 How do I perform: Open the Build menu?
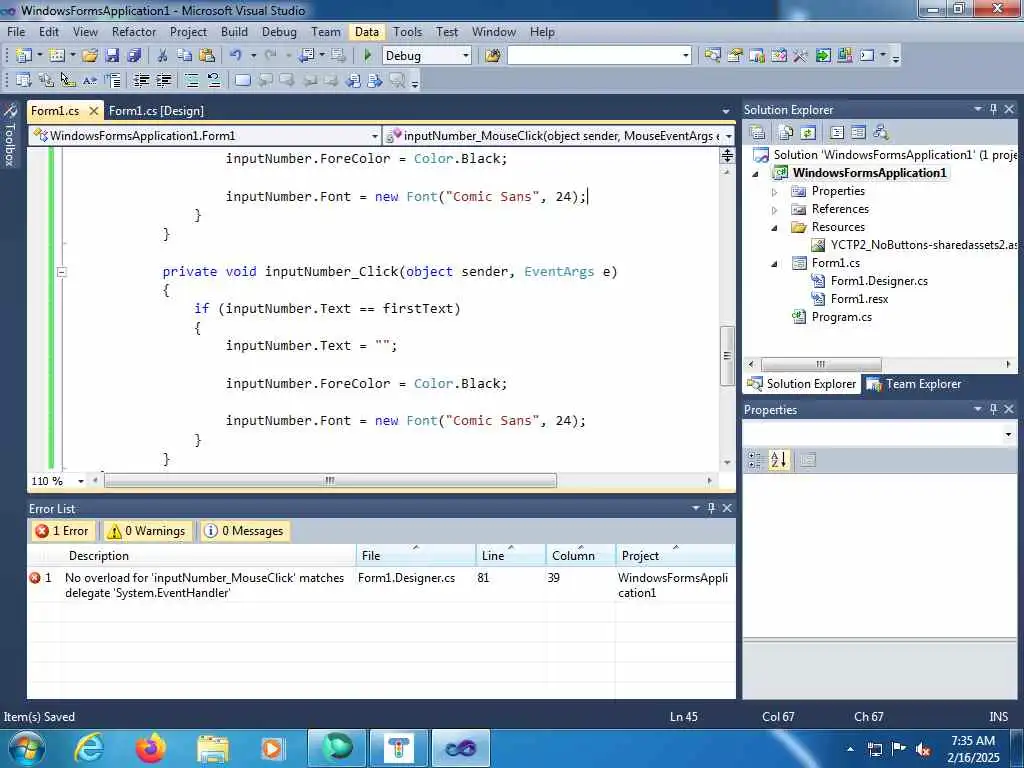point(234,32)
